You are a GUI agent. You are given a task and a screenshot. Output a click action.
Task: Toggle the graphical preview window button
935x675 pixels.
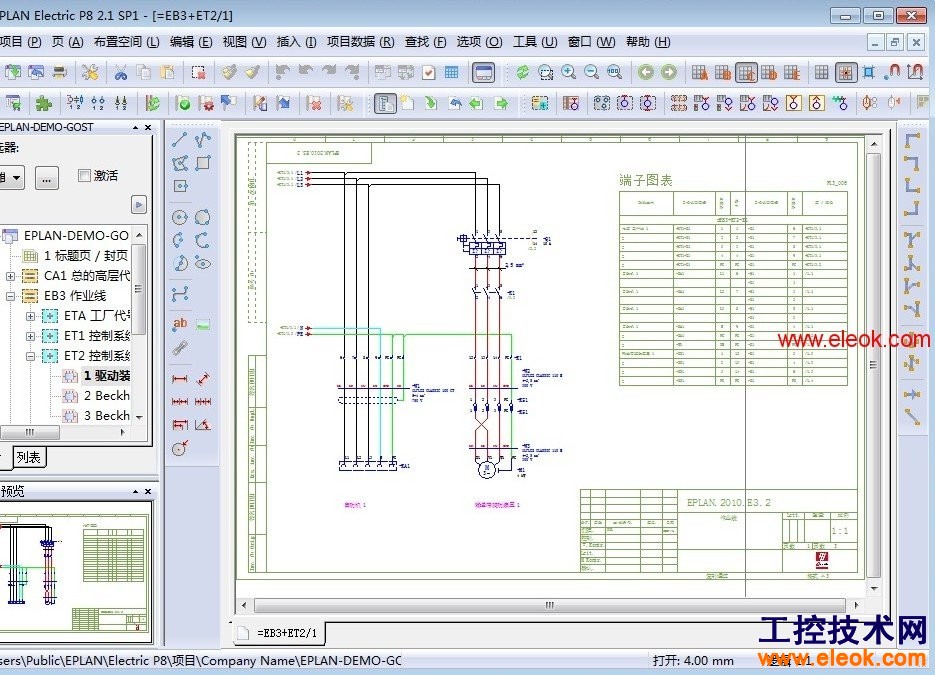pos(483,73)
